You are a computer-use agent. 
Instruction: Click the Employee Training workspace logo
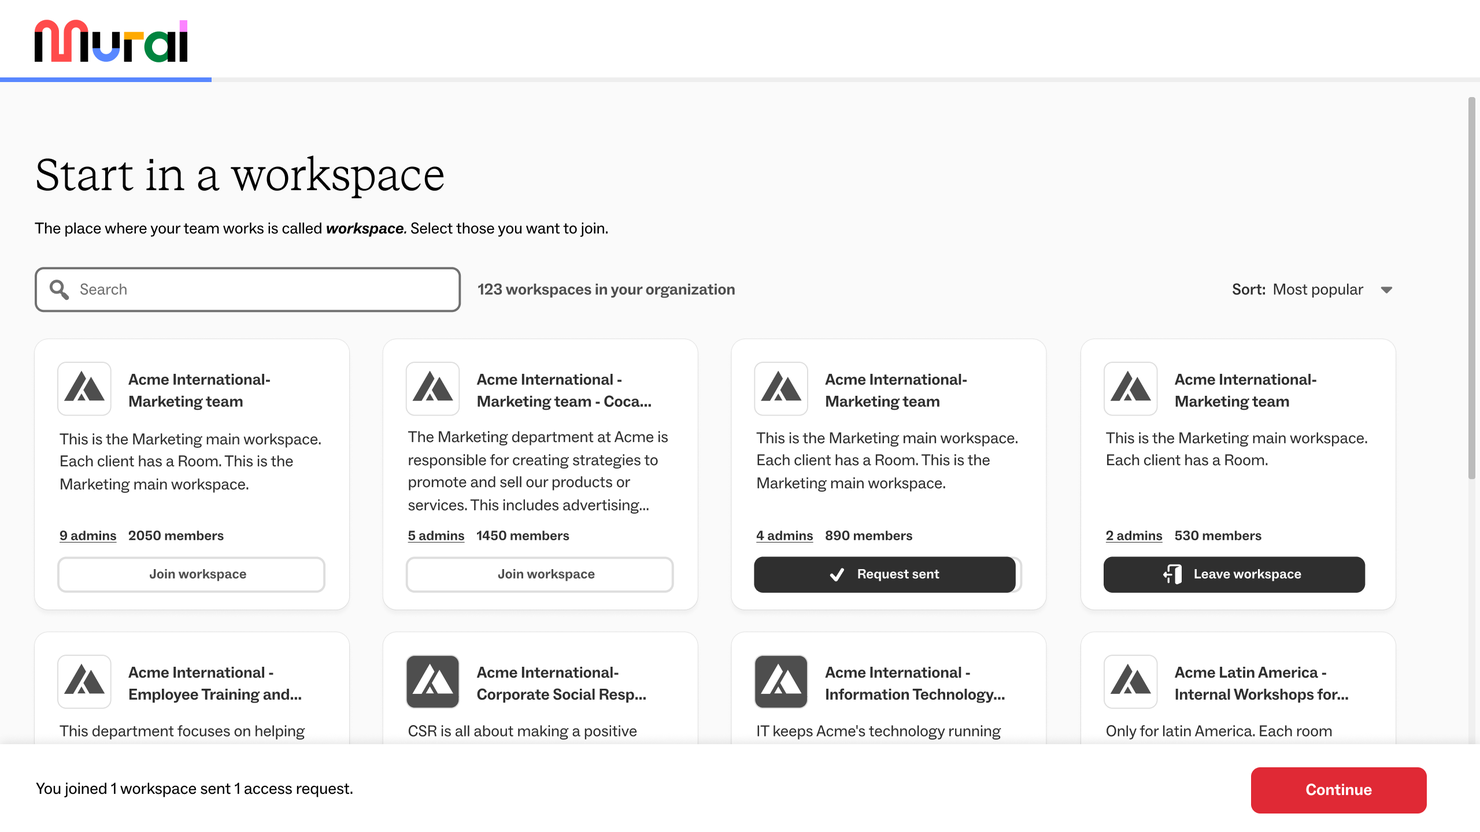(84, 682)
